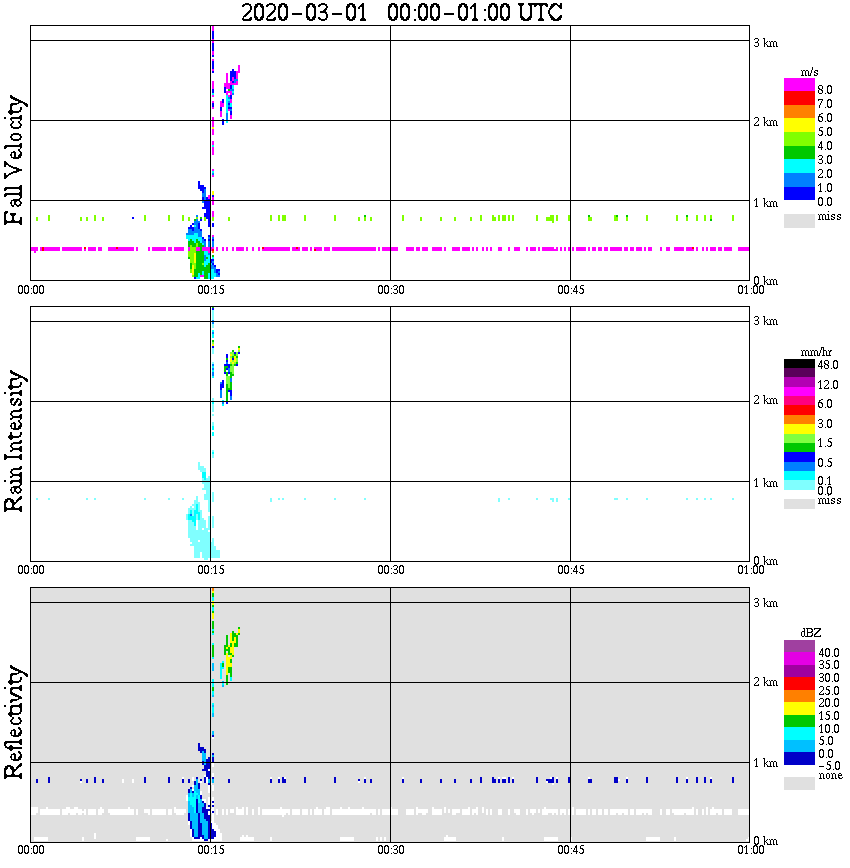Click the 'mm/hr' unit label
850x868 pixels.
pos(816,352)
